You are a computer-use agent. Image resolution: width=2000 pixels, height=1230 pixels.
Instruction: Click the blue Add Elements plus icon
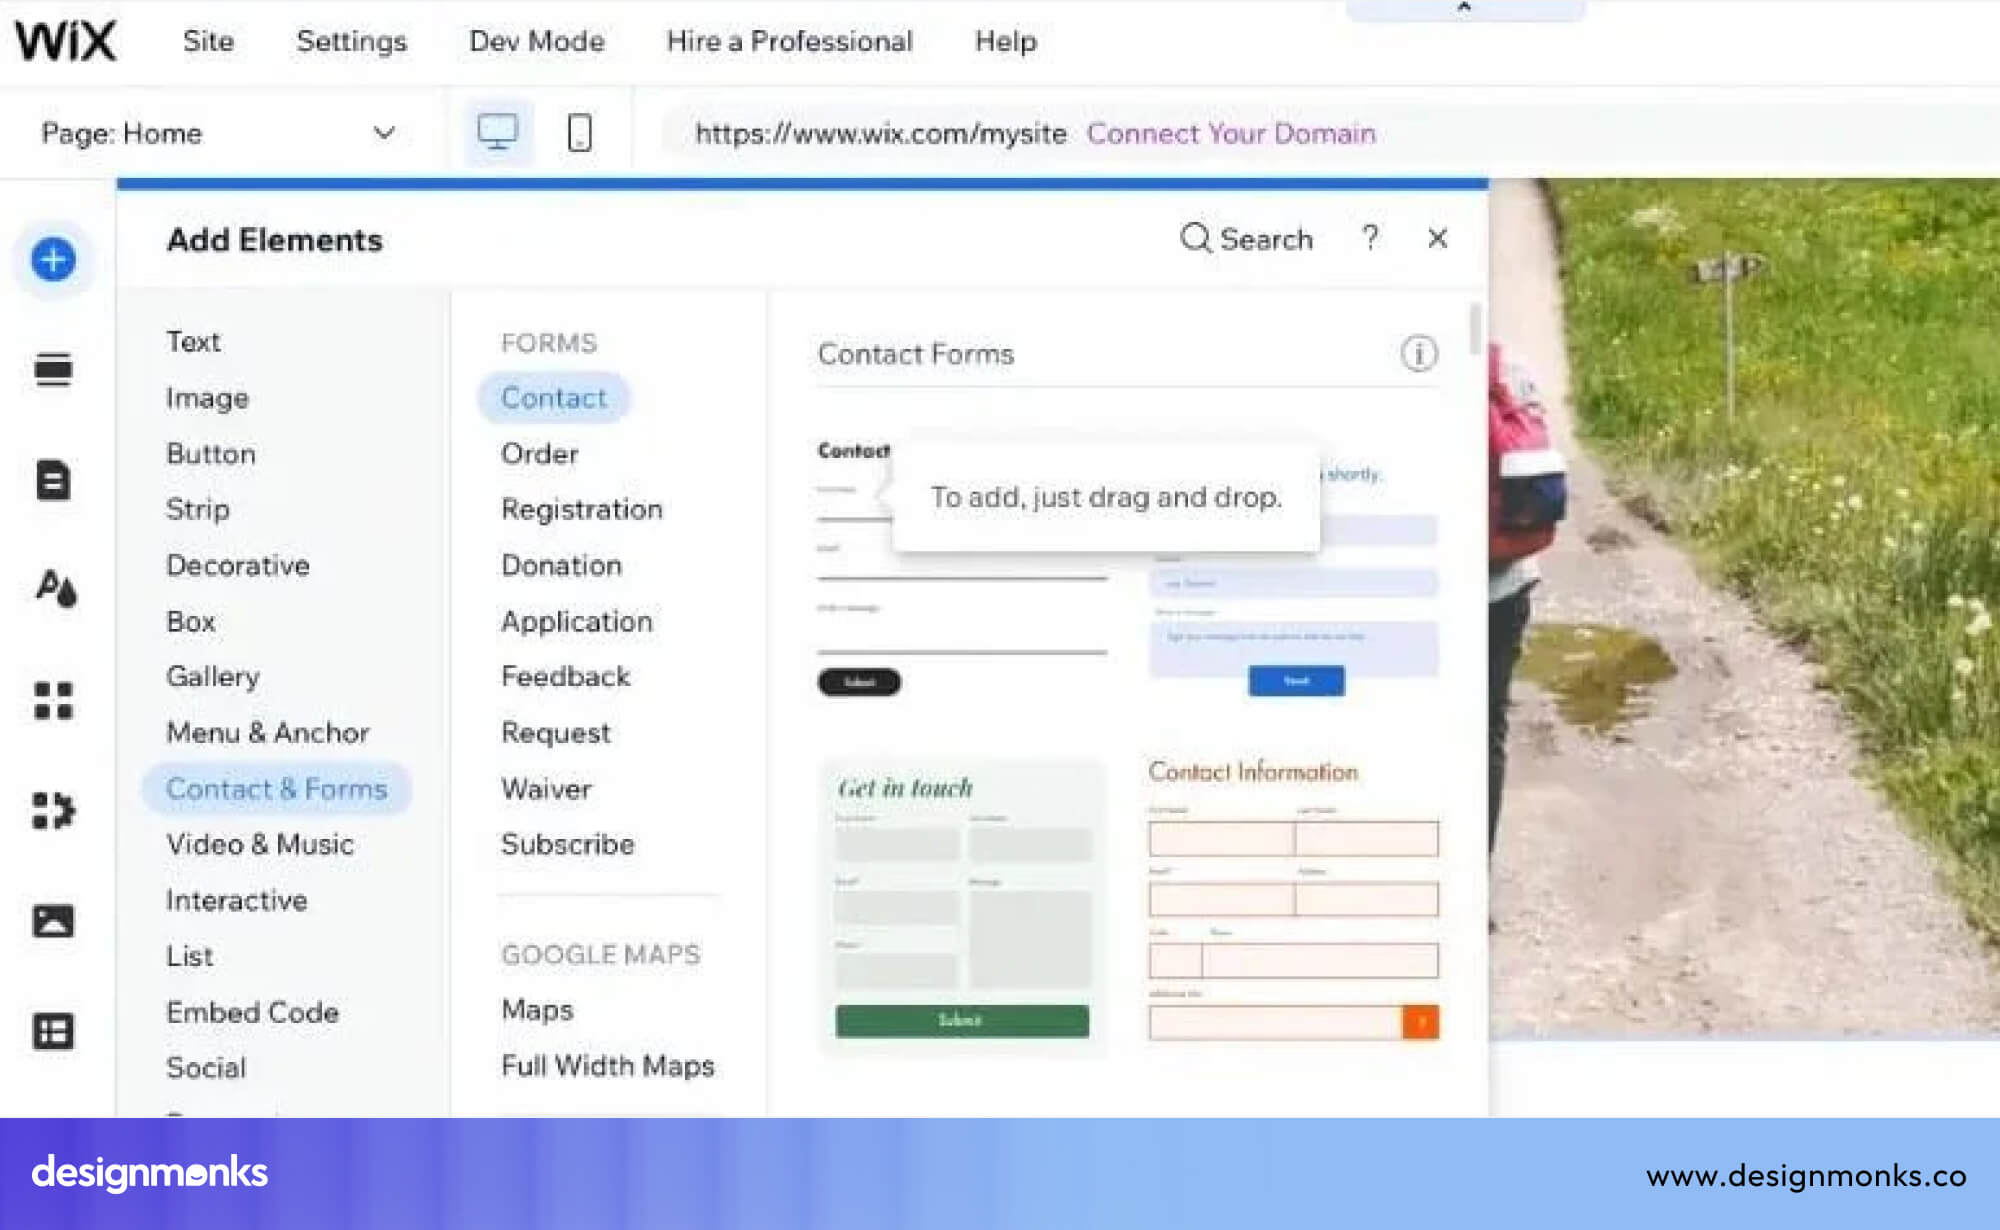pos(53,260)
